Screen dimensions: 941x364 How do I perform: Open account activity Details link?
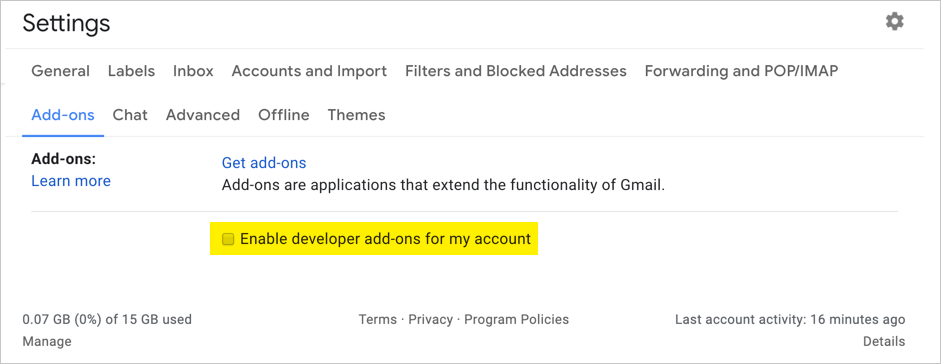[x=884, y=342]
